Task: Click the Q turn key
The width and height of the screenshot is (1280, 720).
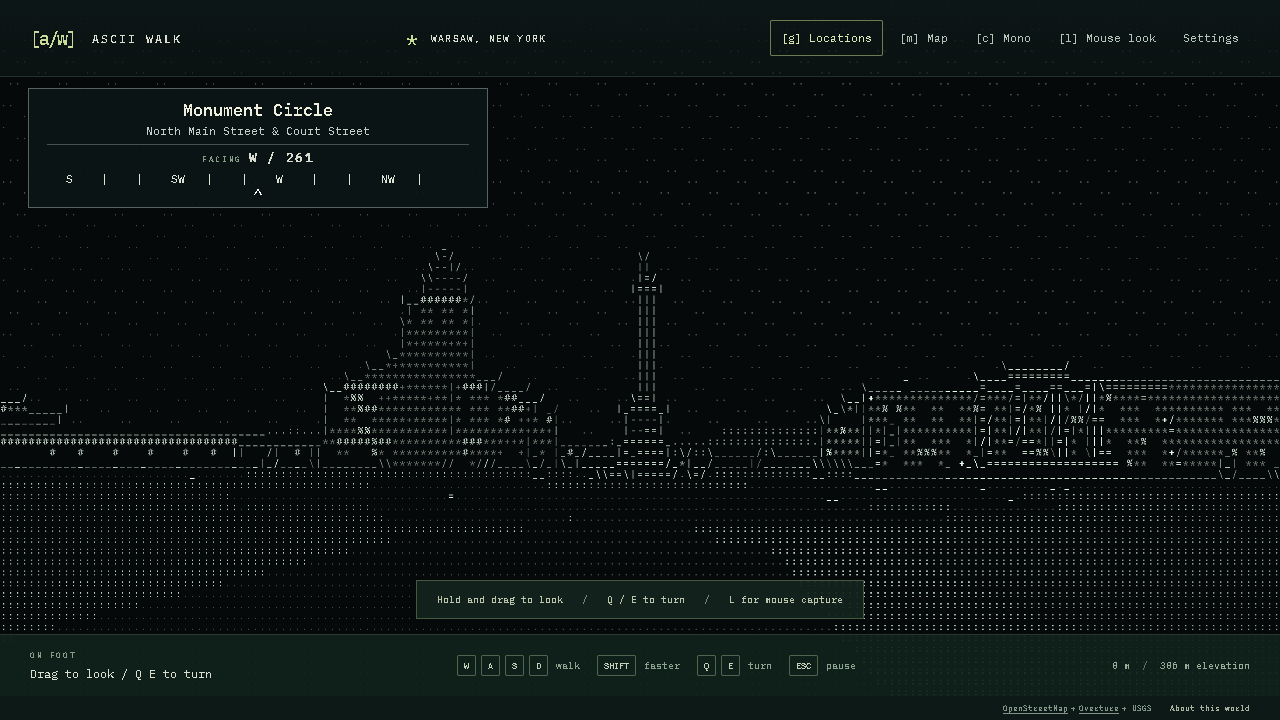Action: [706, 666]
